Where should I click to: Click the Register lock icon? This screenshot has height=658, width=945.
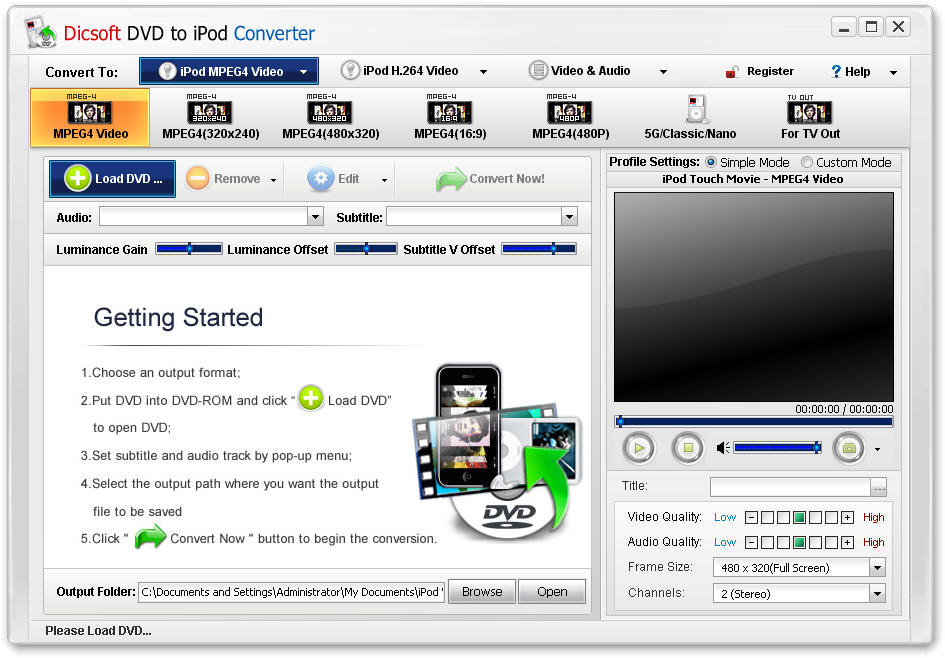click(x=732, y=72)
